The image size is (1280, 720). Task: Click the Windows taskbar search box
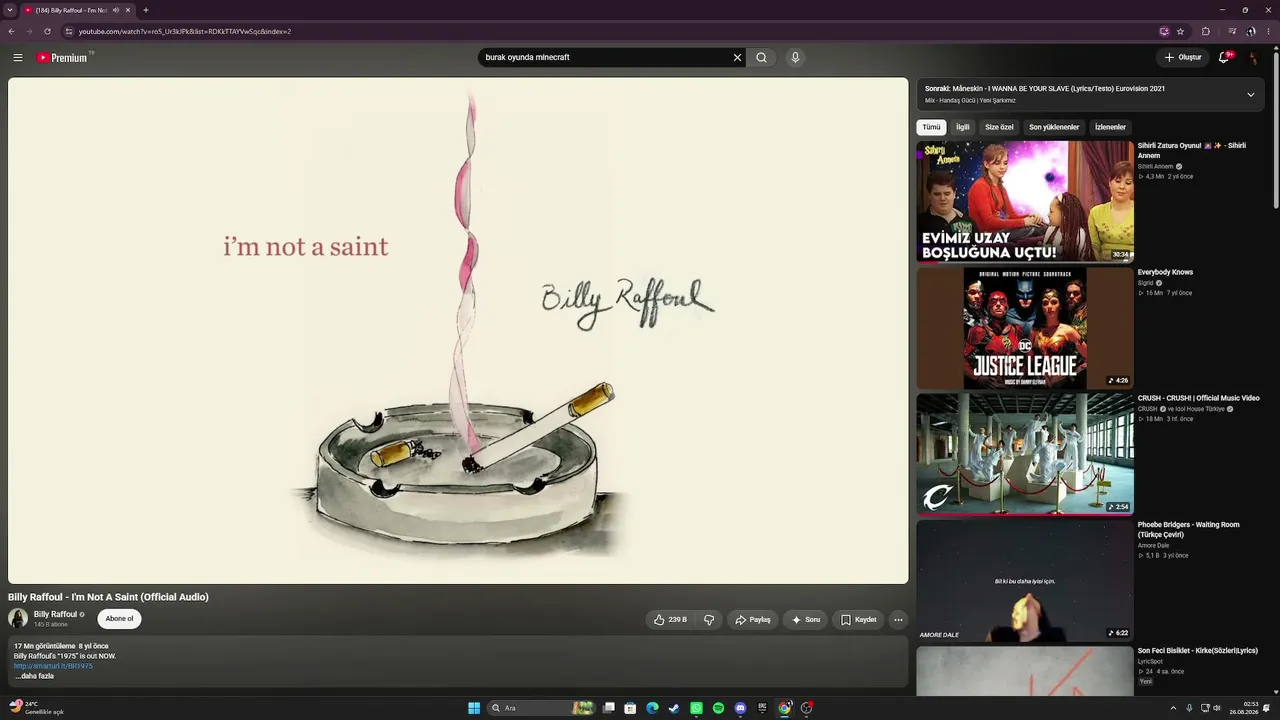click(540, 708)
